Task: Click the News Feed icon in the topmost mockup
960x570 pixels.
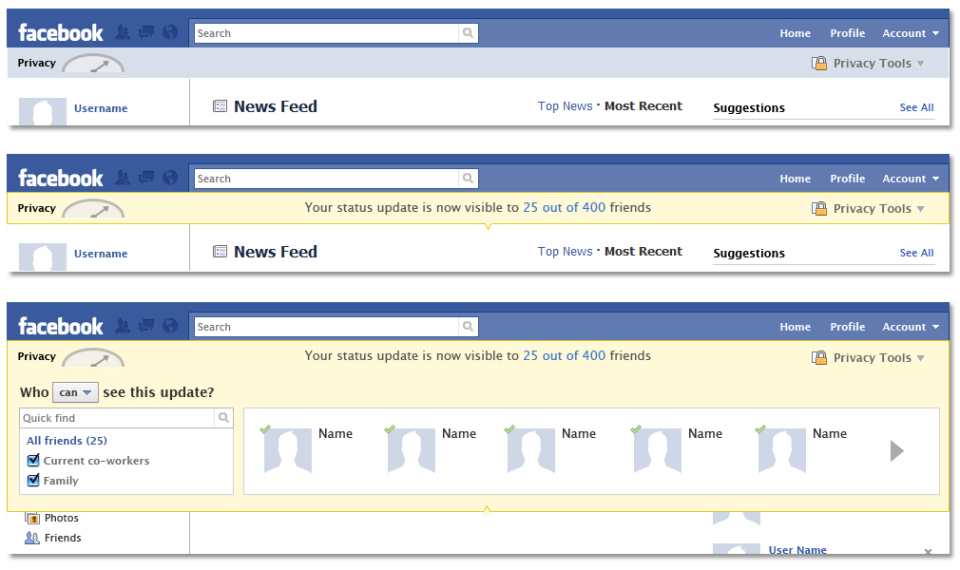Action: pyautogui.click(x=220, y=106)
